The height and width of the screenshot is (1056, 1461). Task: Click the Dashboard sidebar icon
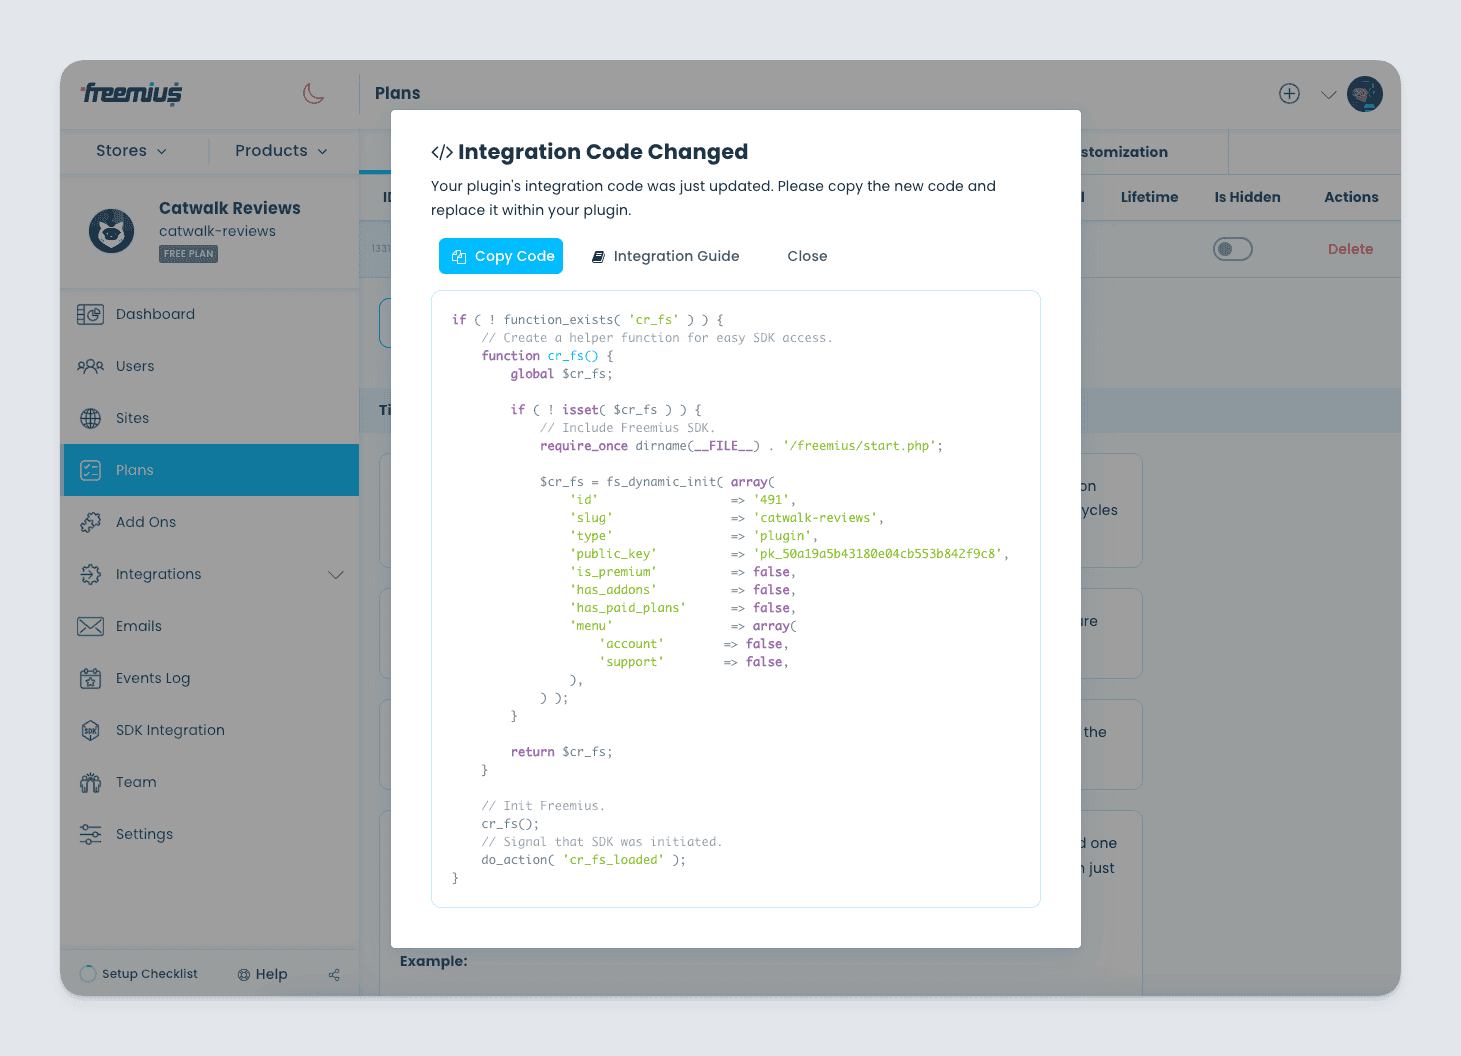tap(90, 314)
